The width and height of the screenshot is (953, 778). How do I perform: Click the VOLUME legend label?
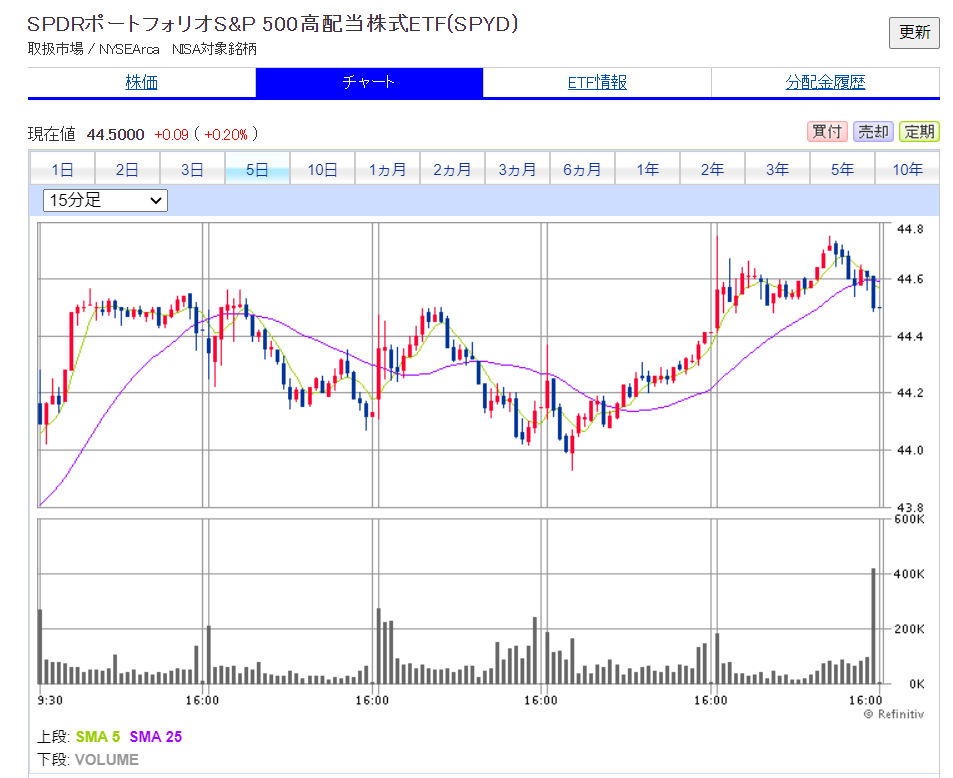pyautogui.click(x=107, y=760)
